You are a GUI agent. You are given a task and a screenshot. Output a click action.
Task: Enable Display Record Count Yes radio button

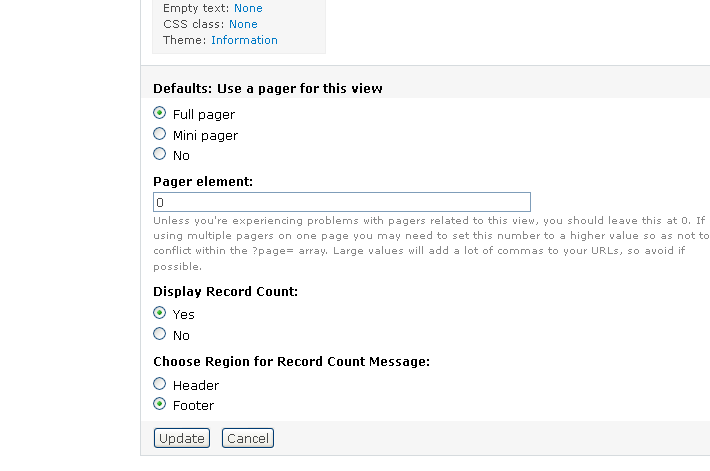pos(159,313)
